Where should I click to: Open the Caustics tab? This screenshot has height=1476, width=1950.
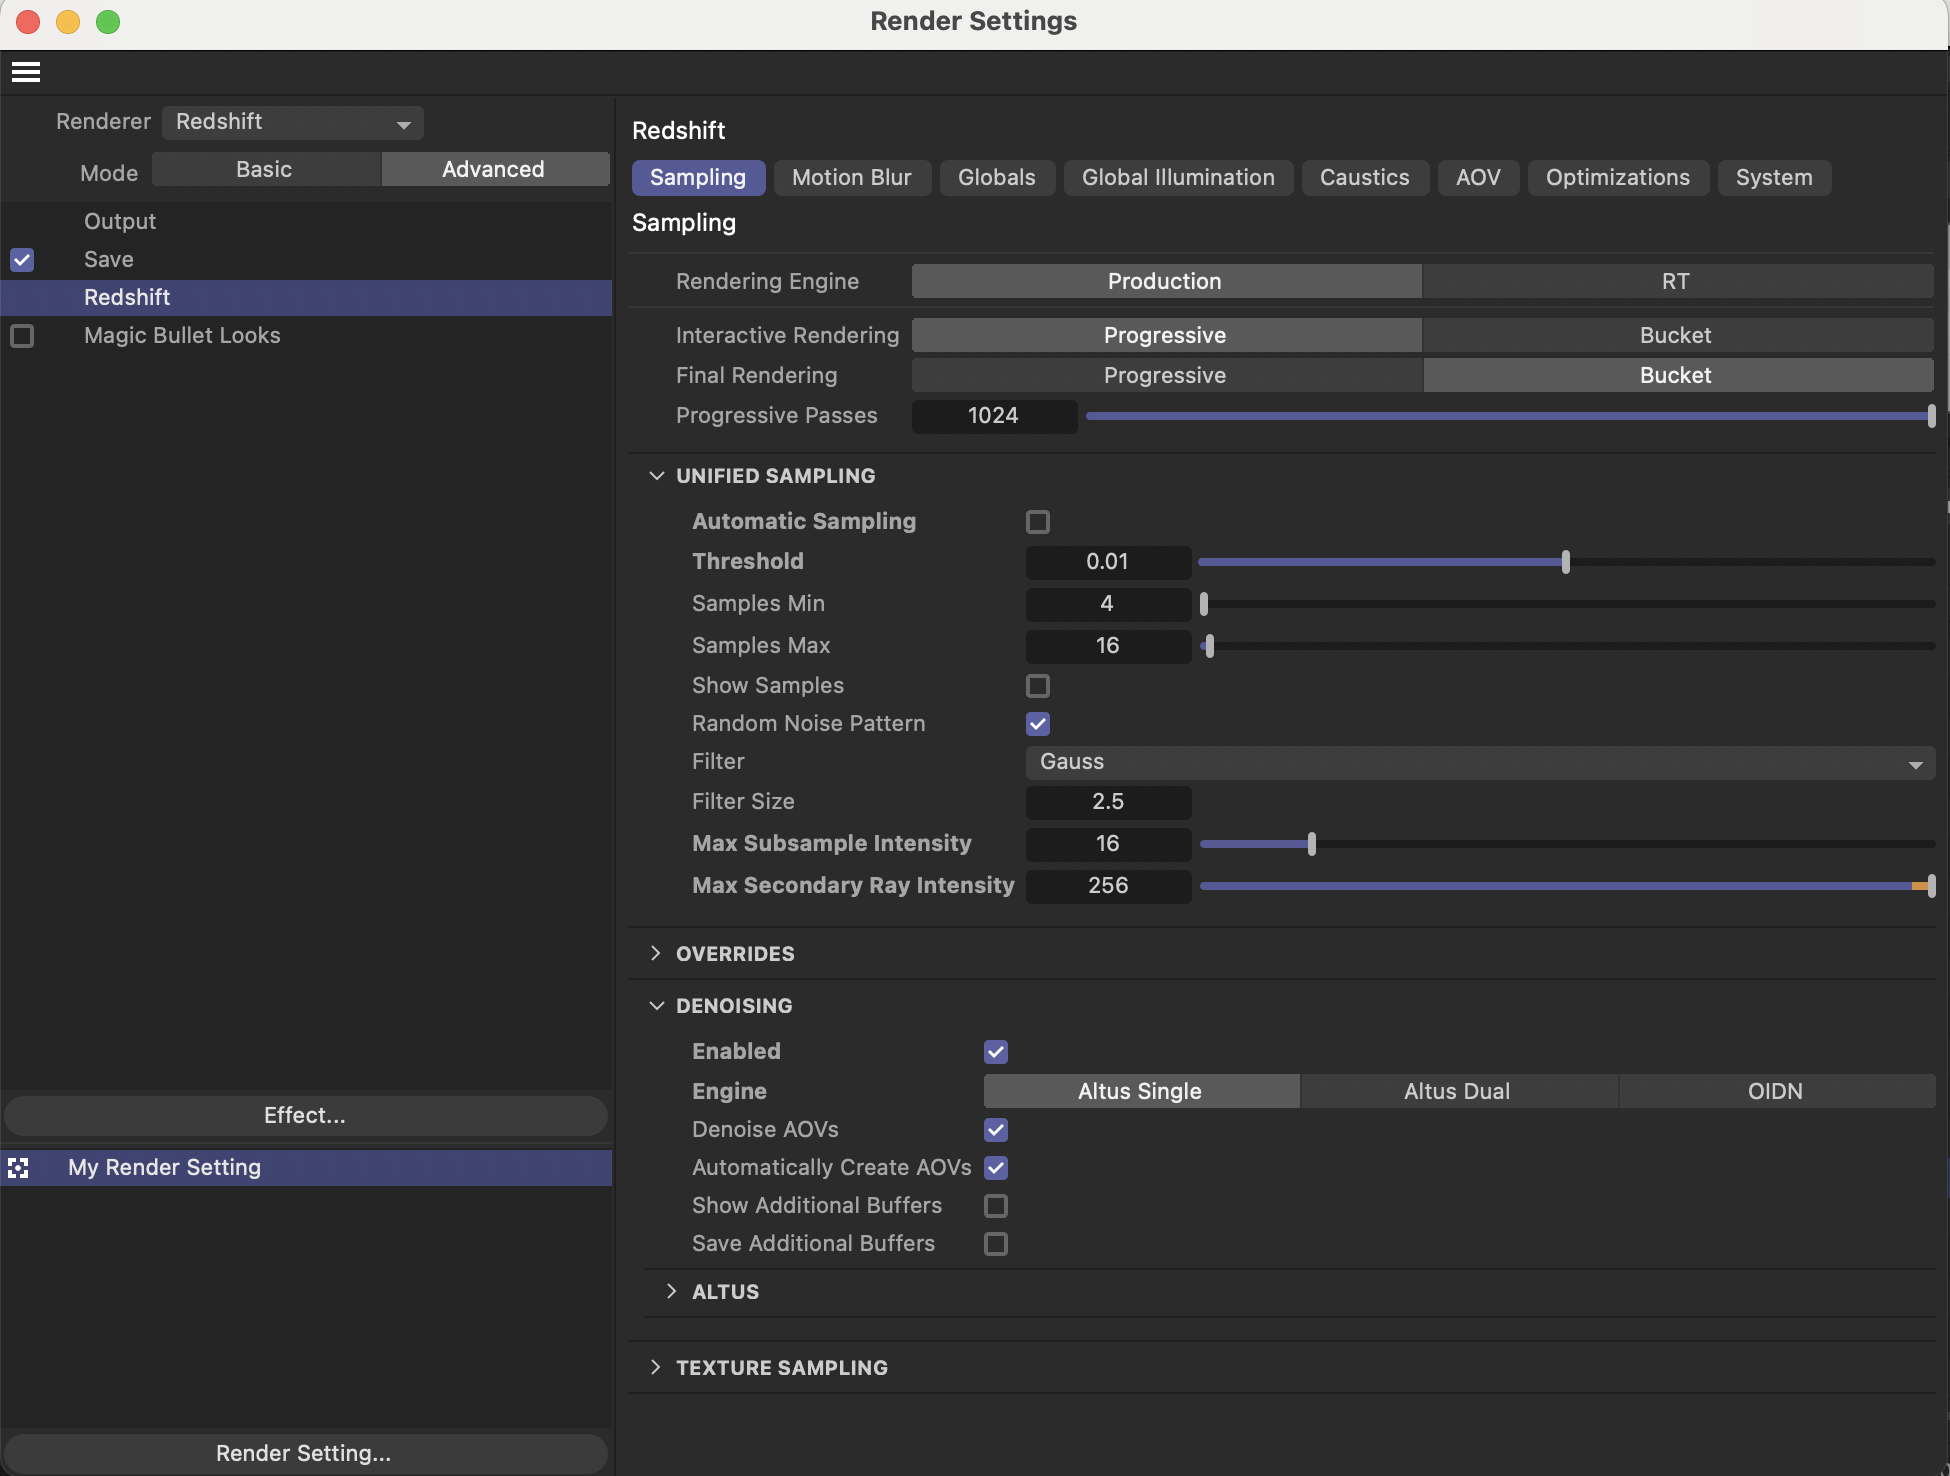[1365, 178]
